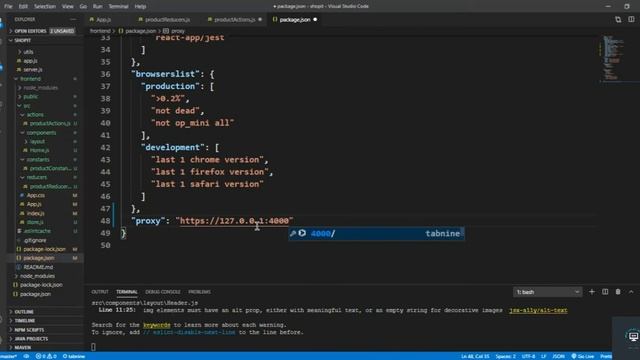Kill terminal with trash icon
This screenshot has width=640, height=360.
pos(618,292)
